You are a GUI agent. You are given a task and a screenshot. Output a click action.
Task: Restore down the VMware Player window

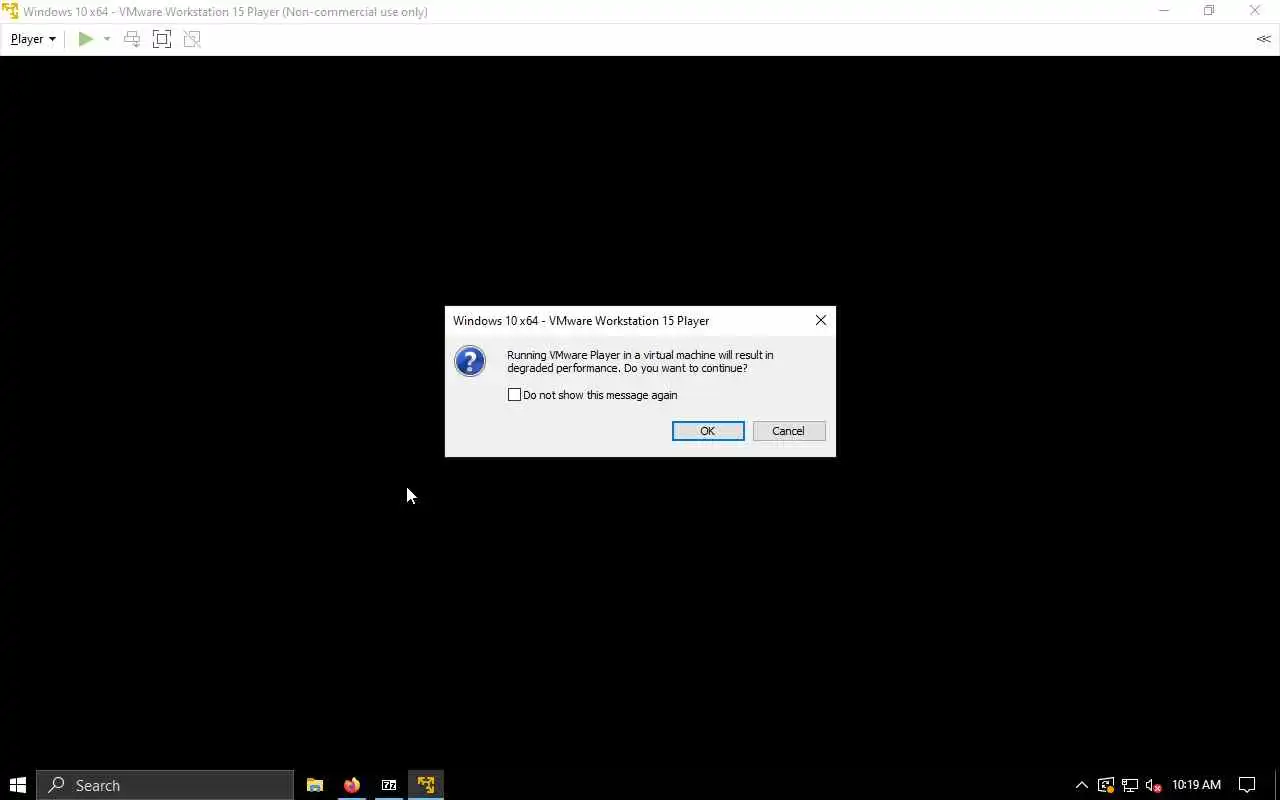[1209, 11]
